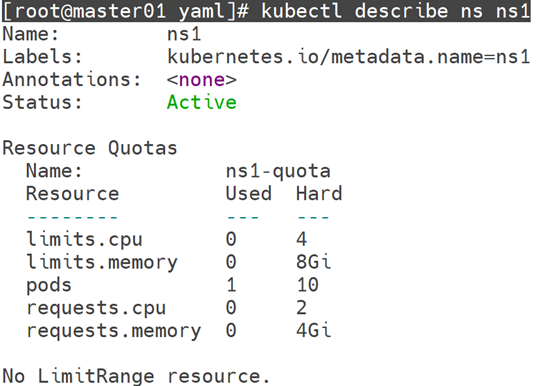
Task: Click the Resource column header
Action: click(x=73, y=194)
